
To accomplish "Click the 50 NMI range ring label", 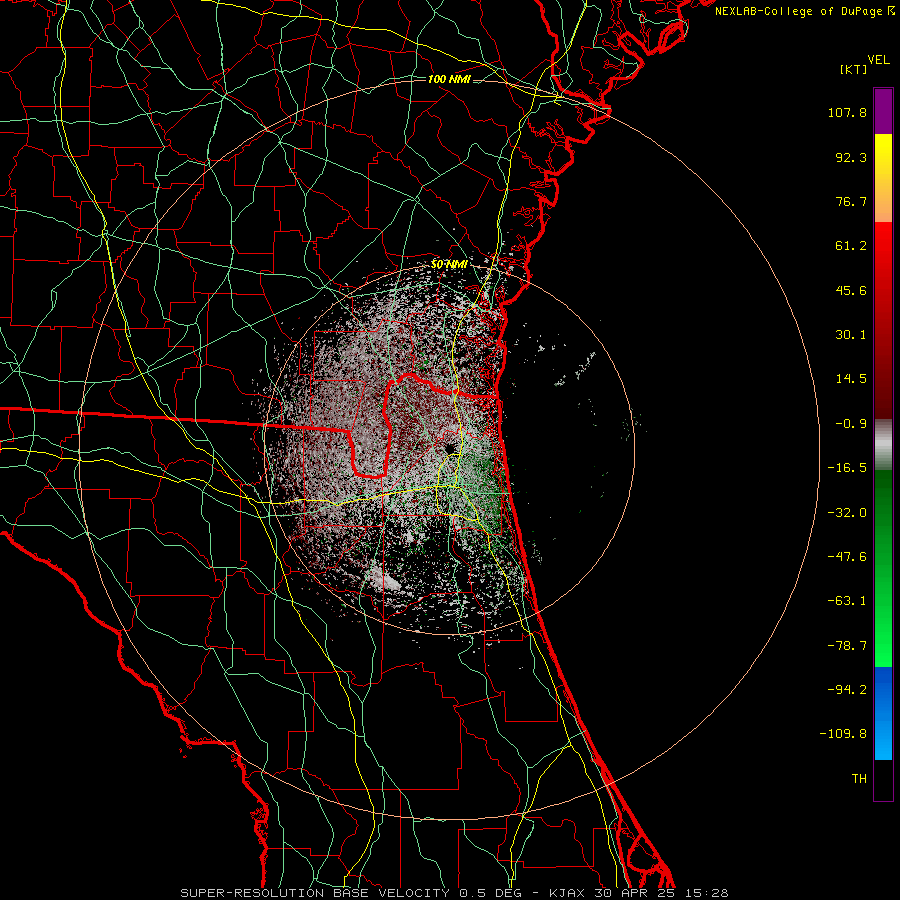I will click(449, 265).
